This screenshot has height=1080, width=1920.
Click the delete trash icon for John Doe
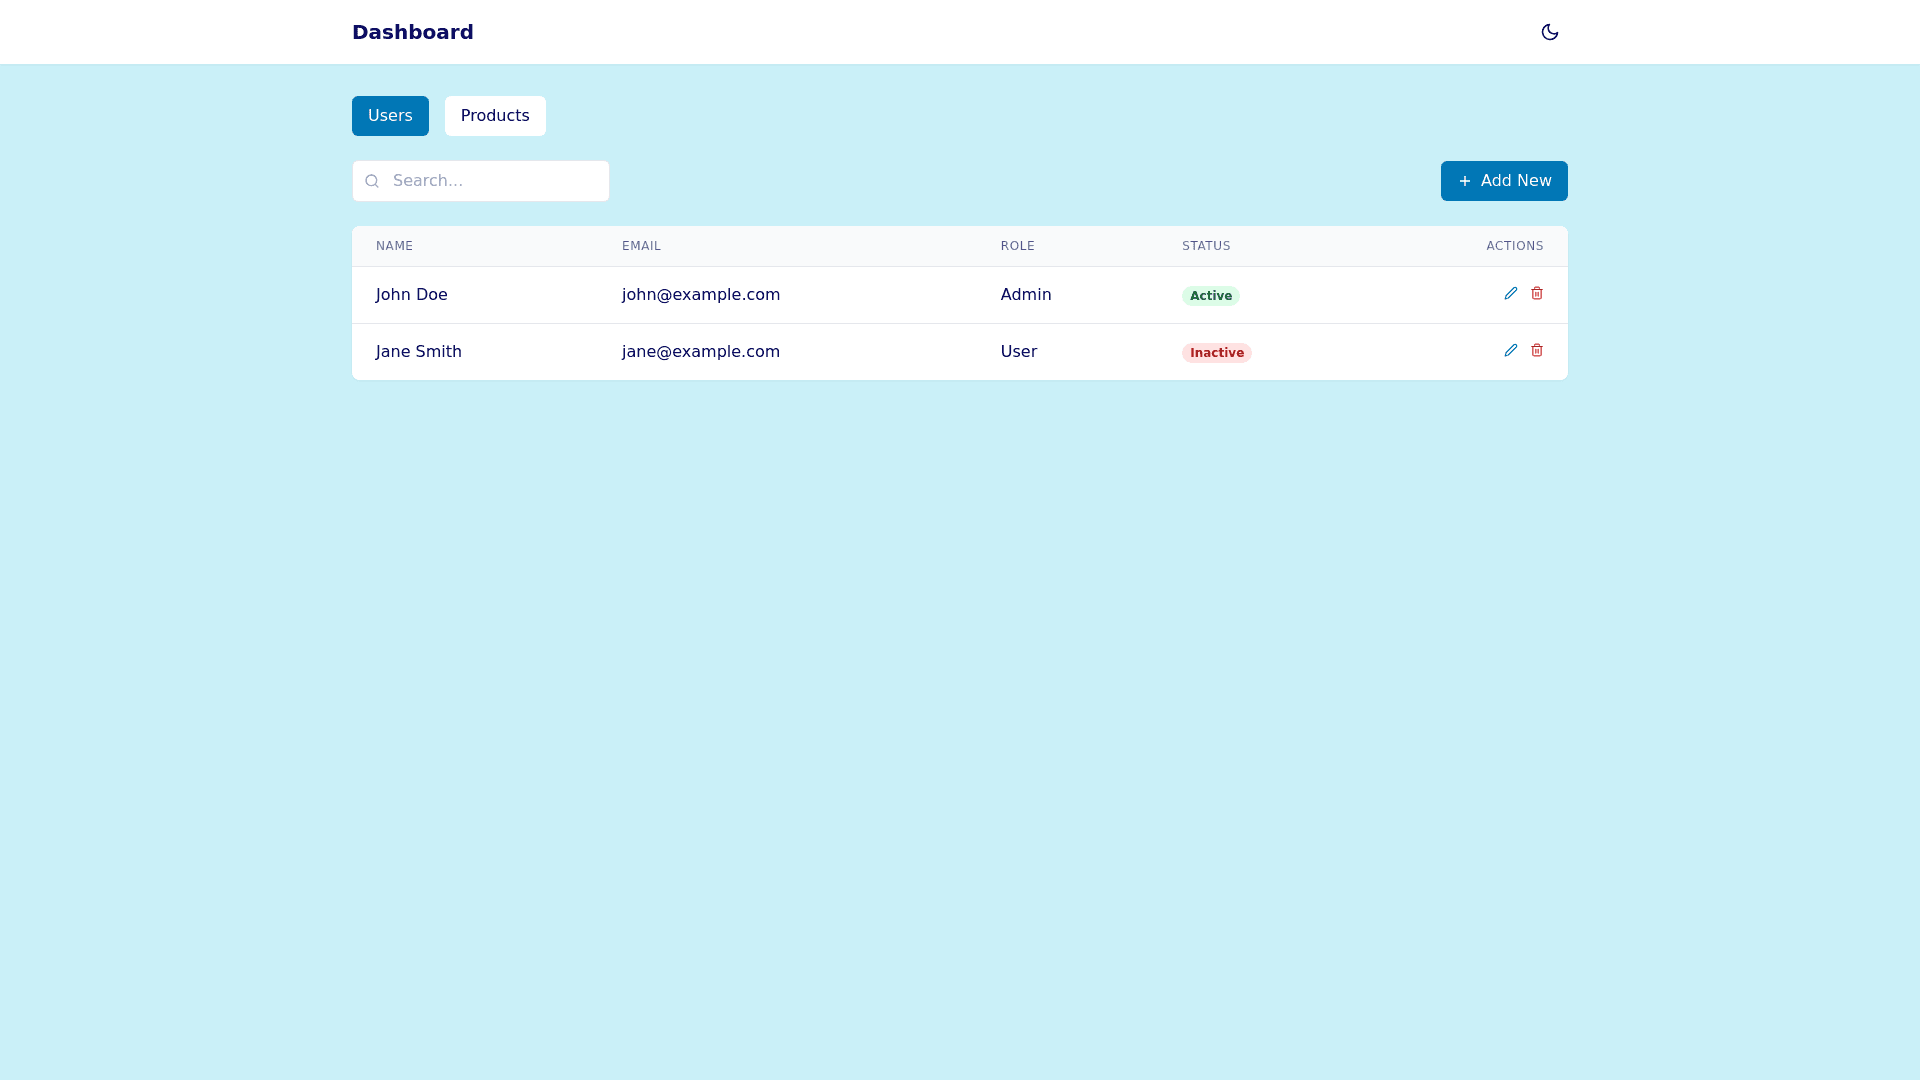1537,293
